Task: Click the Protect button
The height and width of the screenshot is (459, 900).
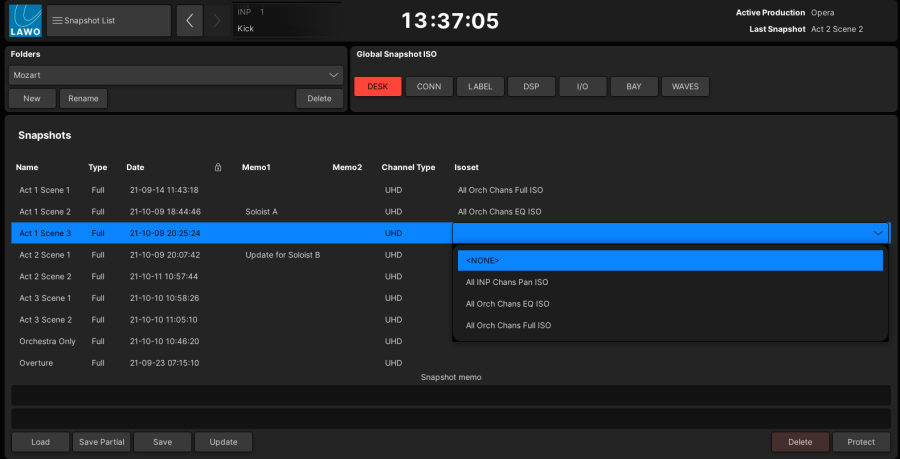Action: (x=861, y=442)
